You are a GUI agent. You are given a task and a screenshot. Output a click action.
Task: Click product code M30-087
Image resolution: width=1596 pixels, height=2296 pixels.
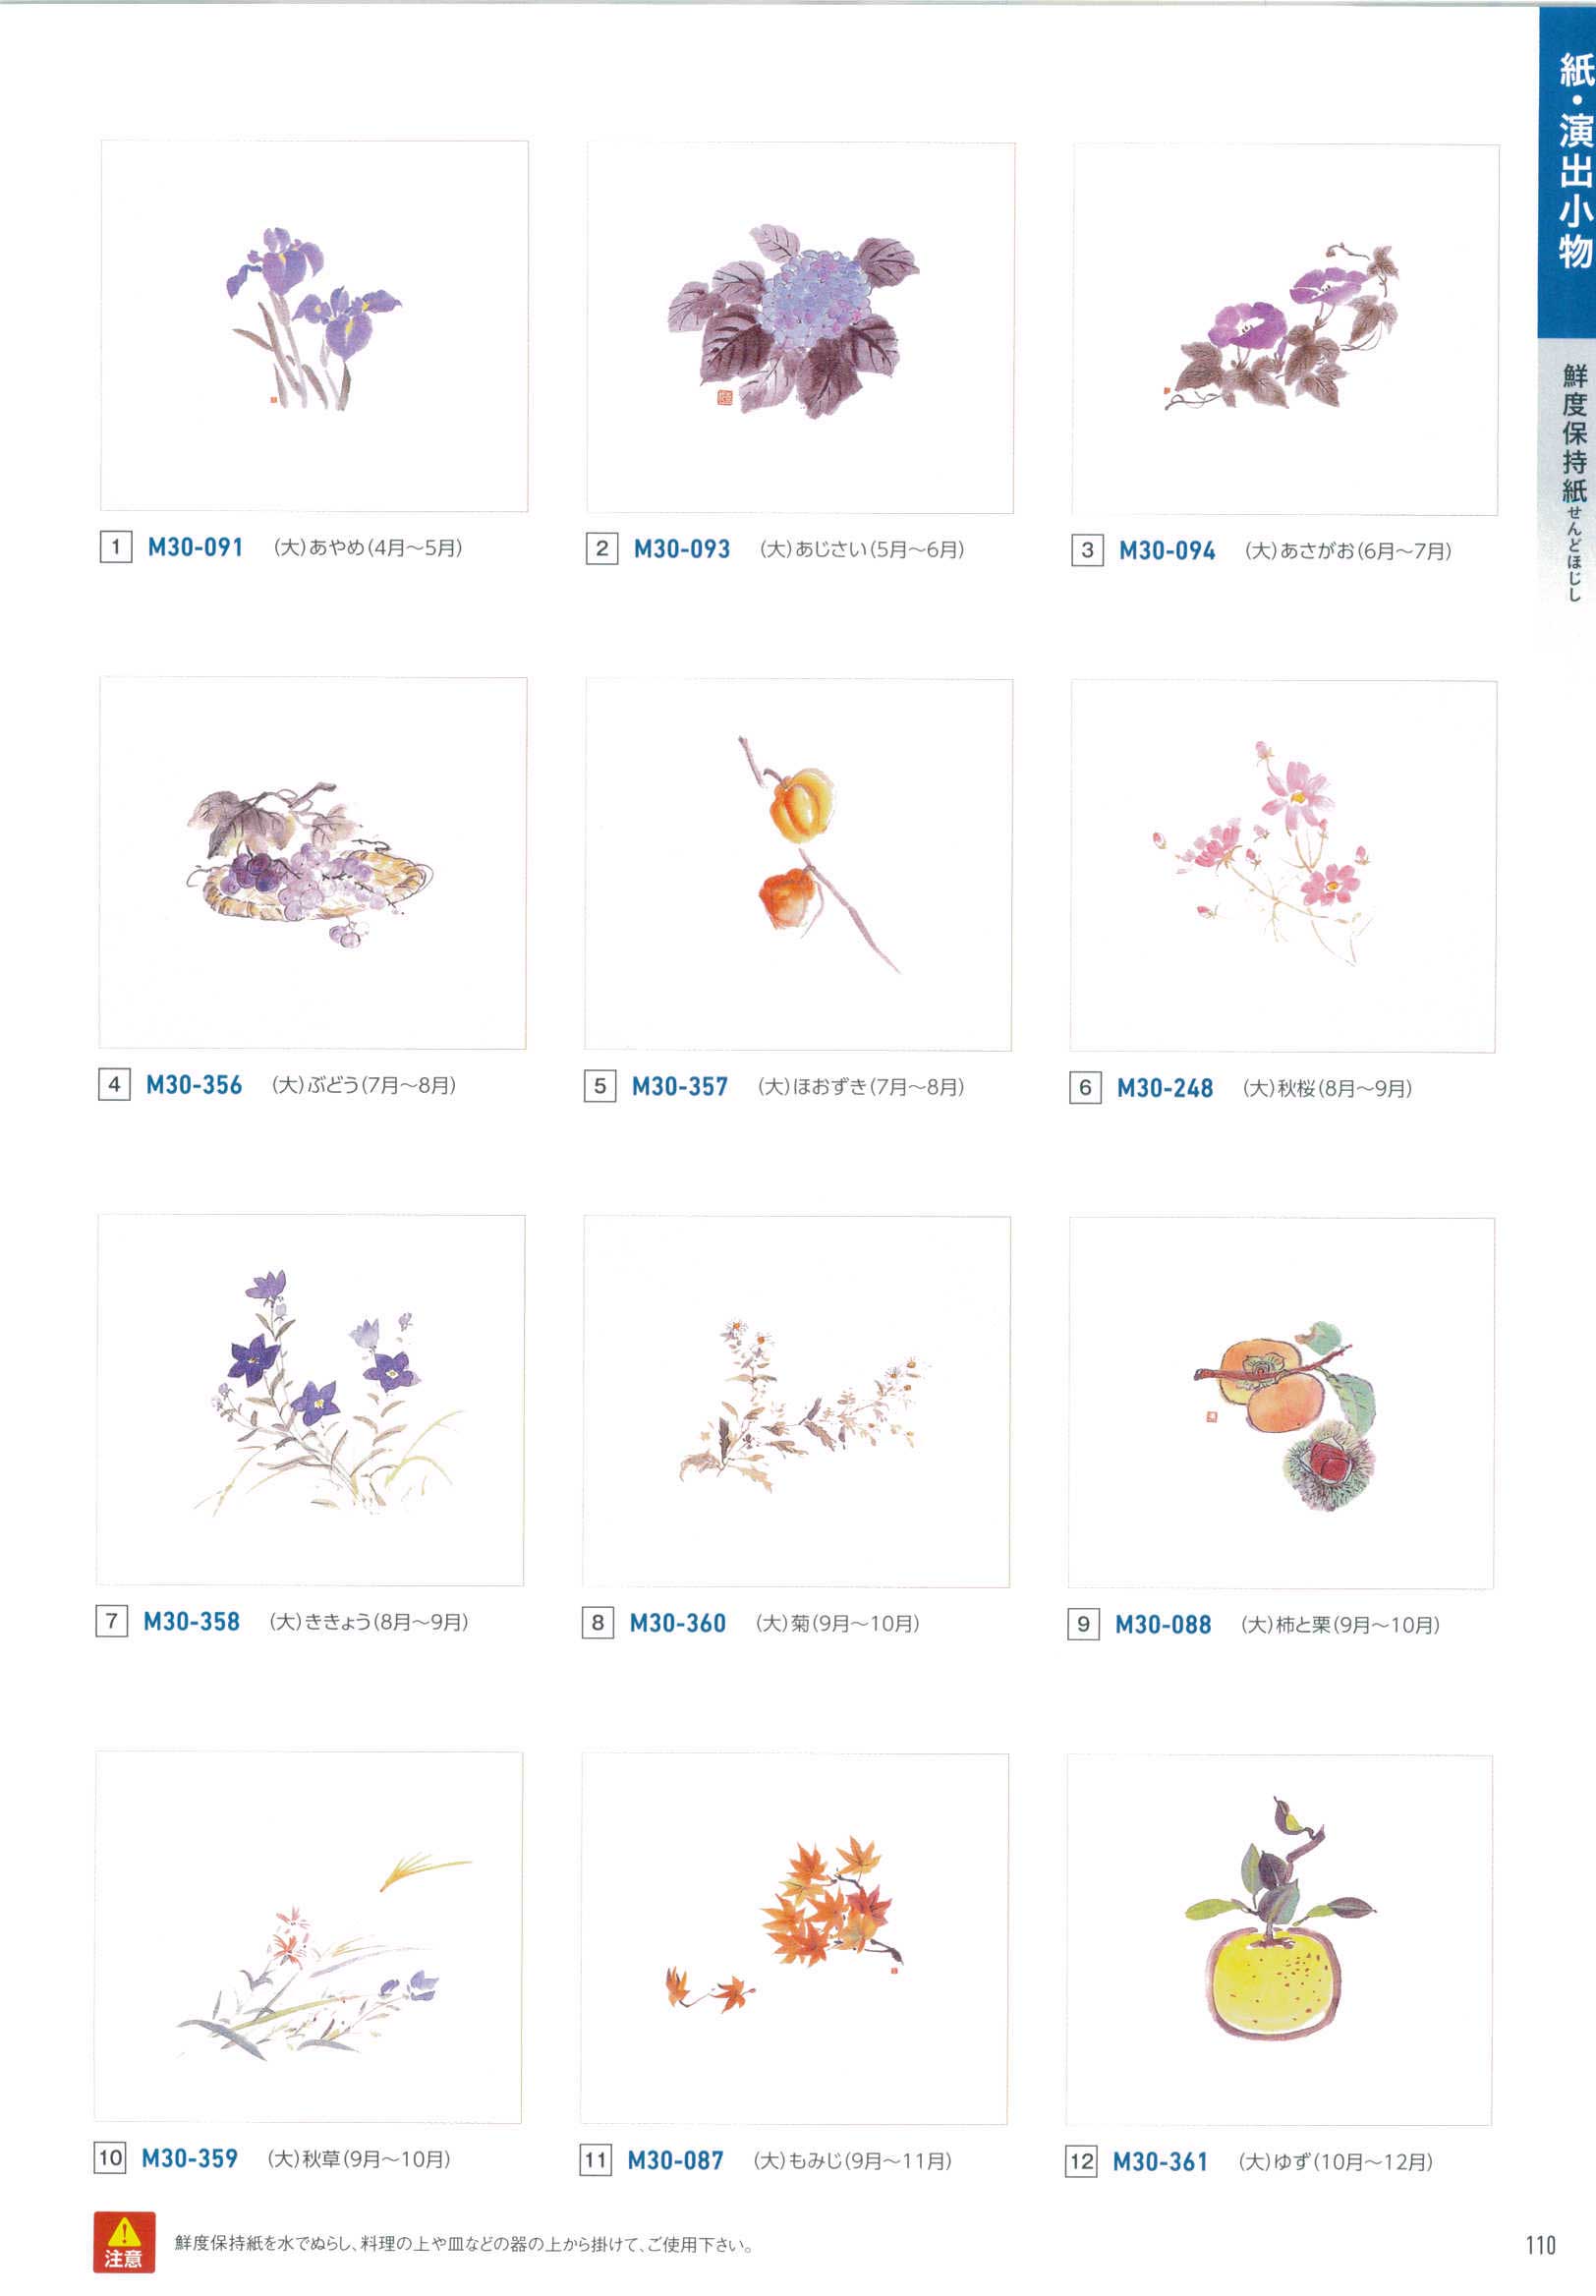click(x=675, y=2160)
